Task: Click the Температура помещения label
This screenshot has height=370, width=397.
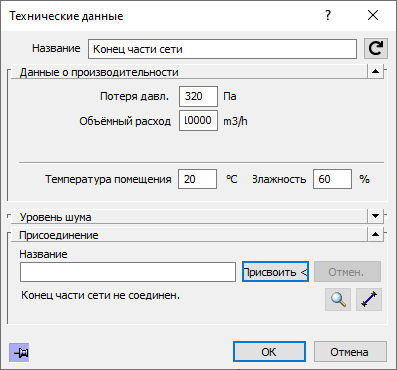Action: pyautogui.click(x=108, y=179)
